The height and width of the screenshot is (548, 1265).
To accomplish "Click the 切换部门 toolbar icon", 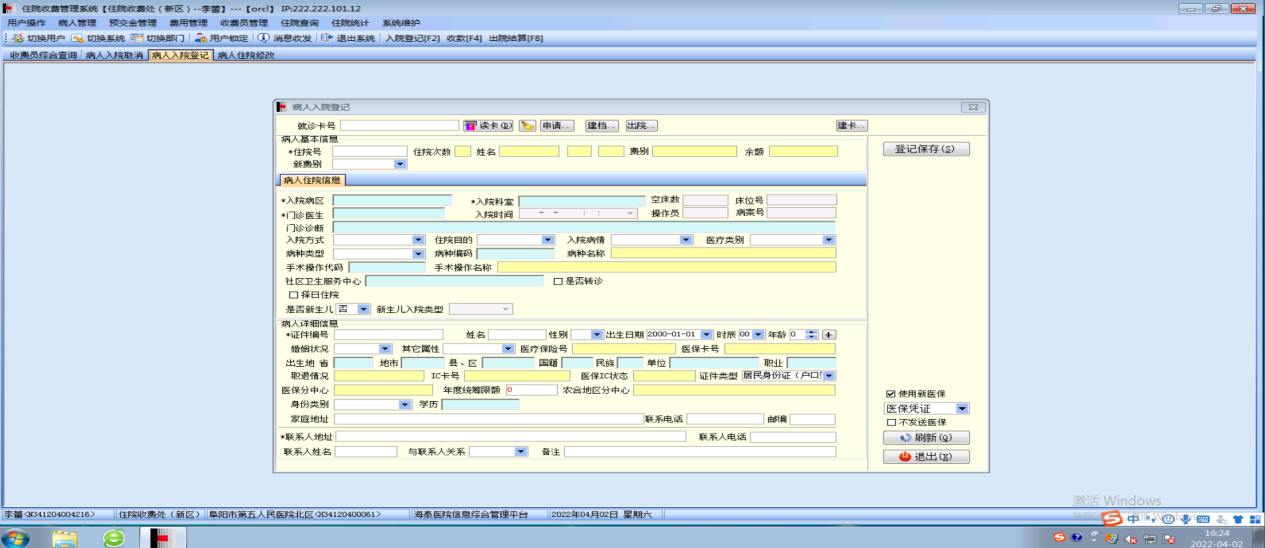I will click(138, 38).
